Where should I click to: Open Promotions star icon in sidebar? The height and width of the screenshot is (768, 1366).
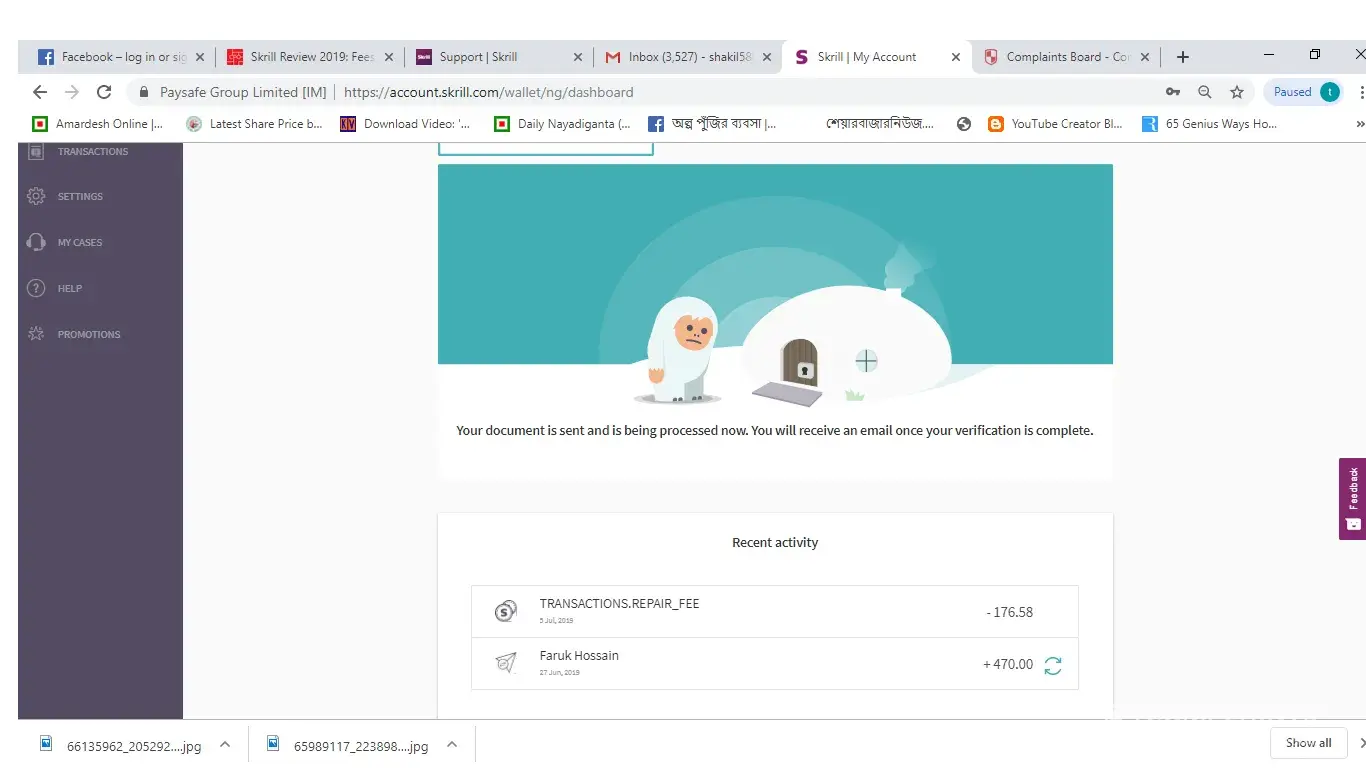36,334
